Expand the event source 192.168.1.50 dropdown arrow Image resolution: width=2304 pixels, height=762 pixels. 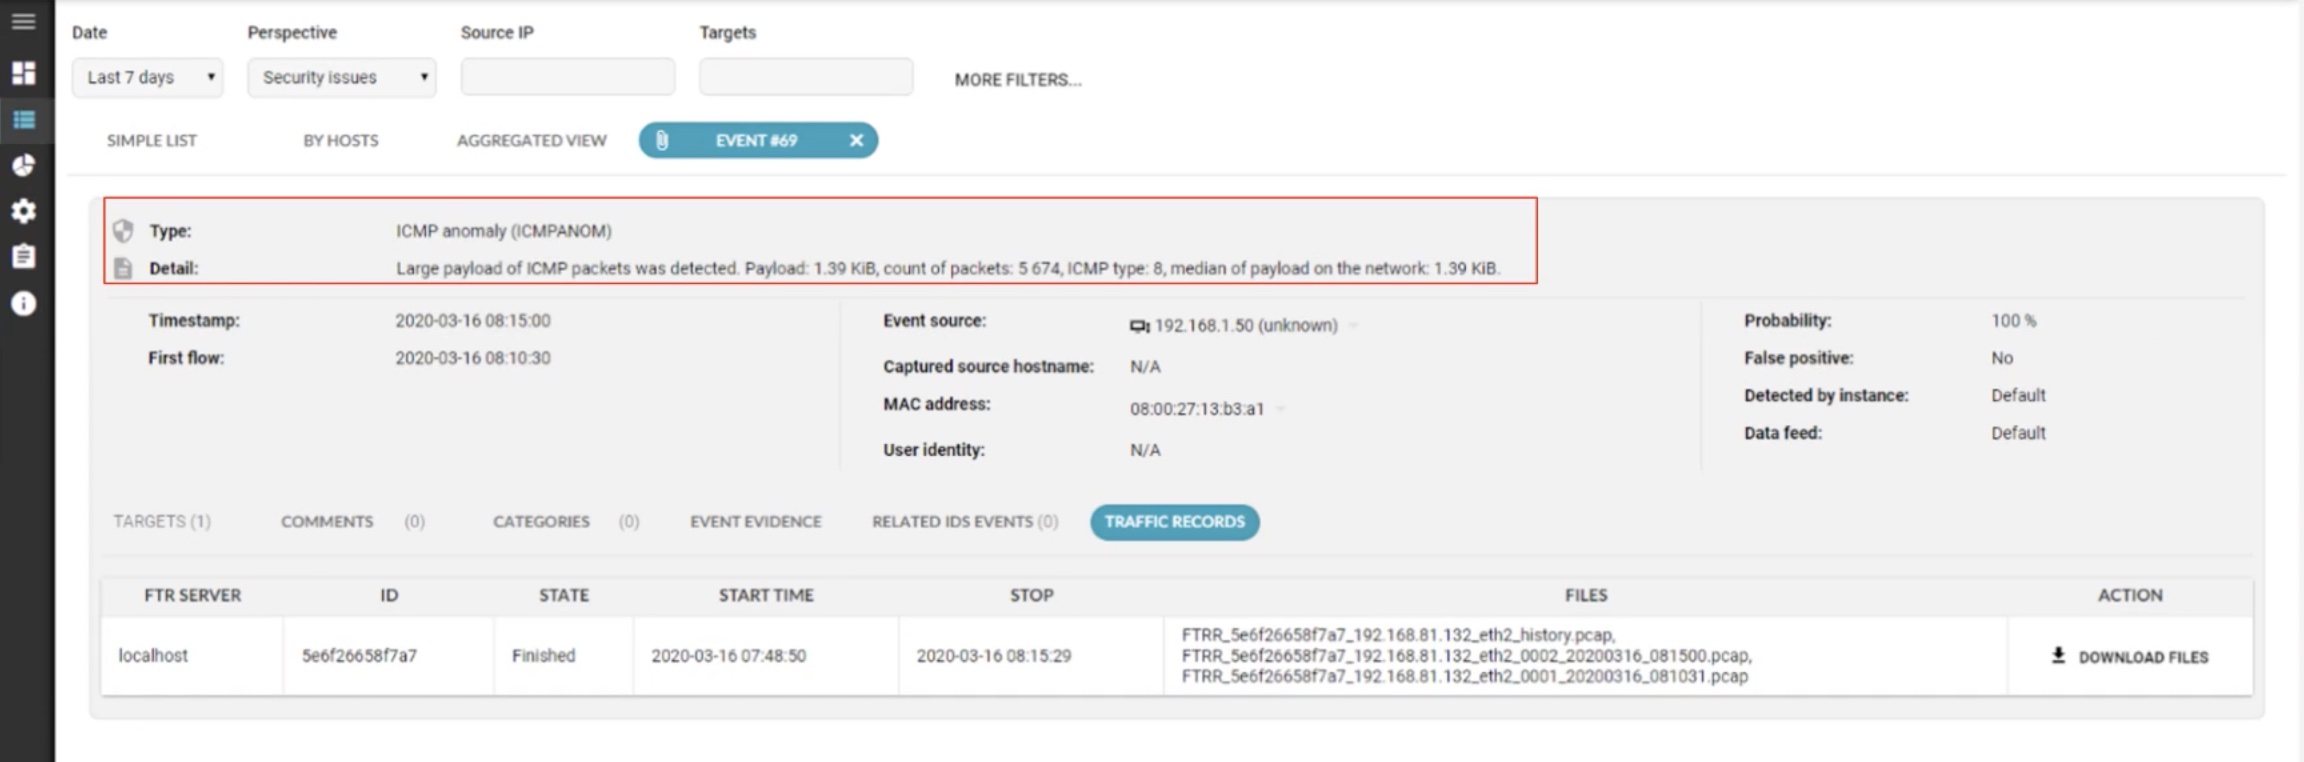click(1354, 326)
